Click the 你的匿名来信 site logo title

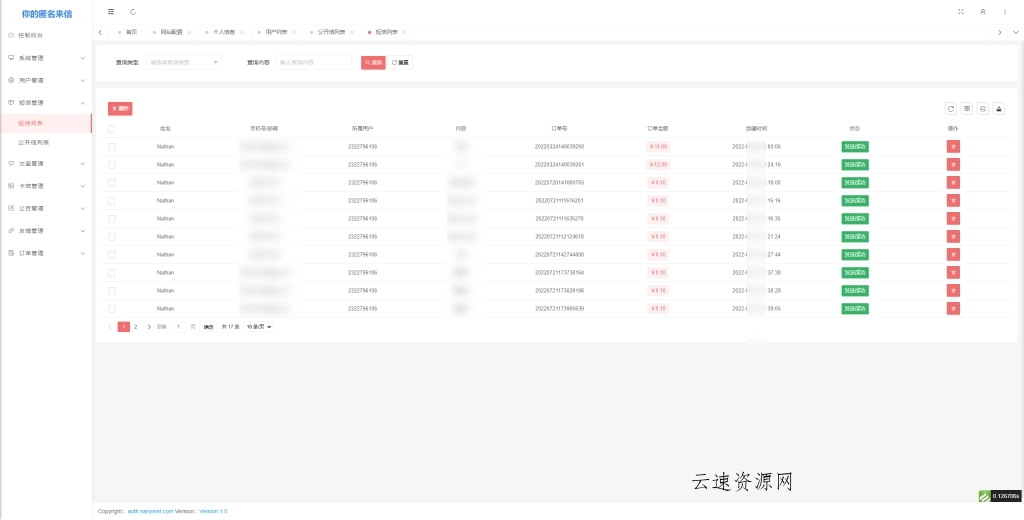[46, 14]
